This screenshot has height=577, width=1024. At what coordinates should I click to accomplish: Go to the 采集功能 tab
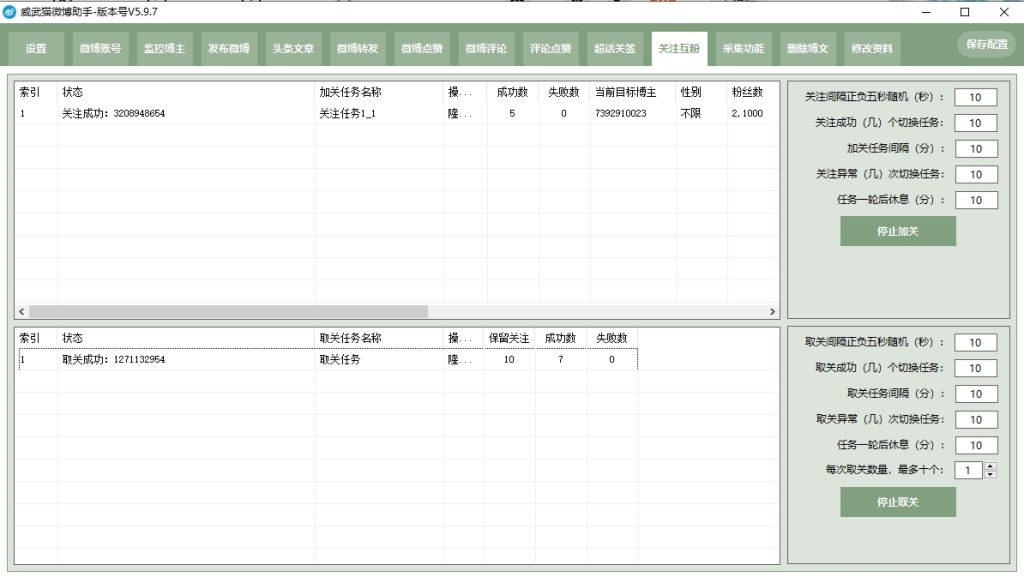click(x=743, y=48)
